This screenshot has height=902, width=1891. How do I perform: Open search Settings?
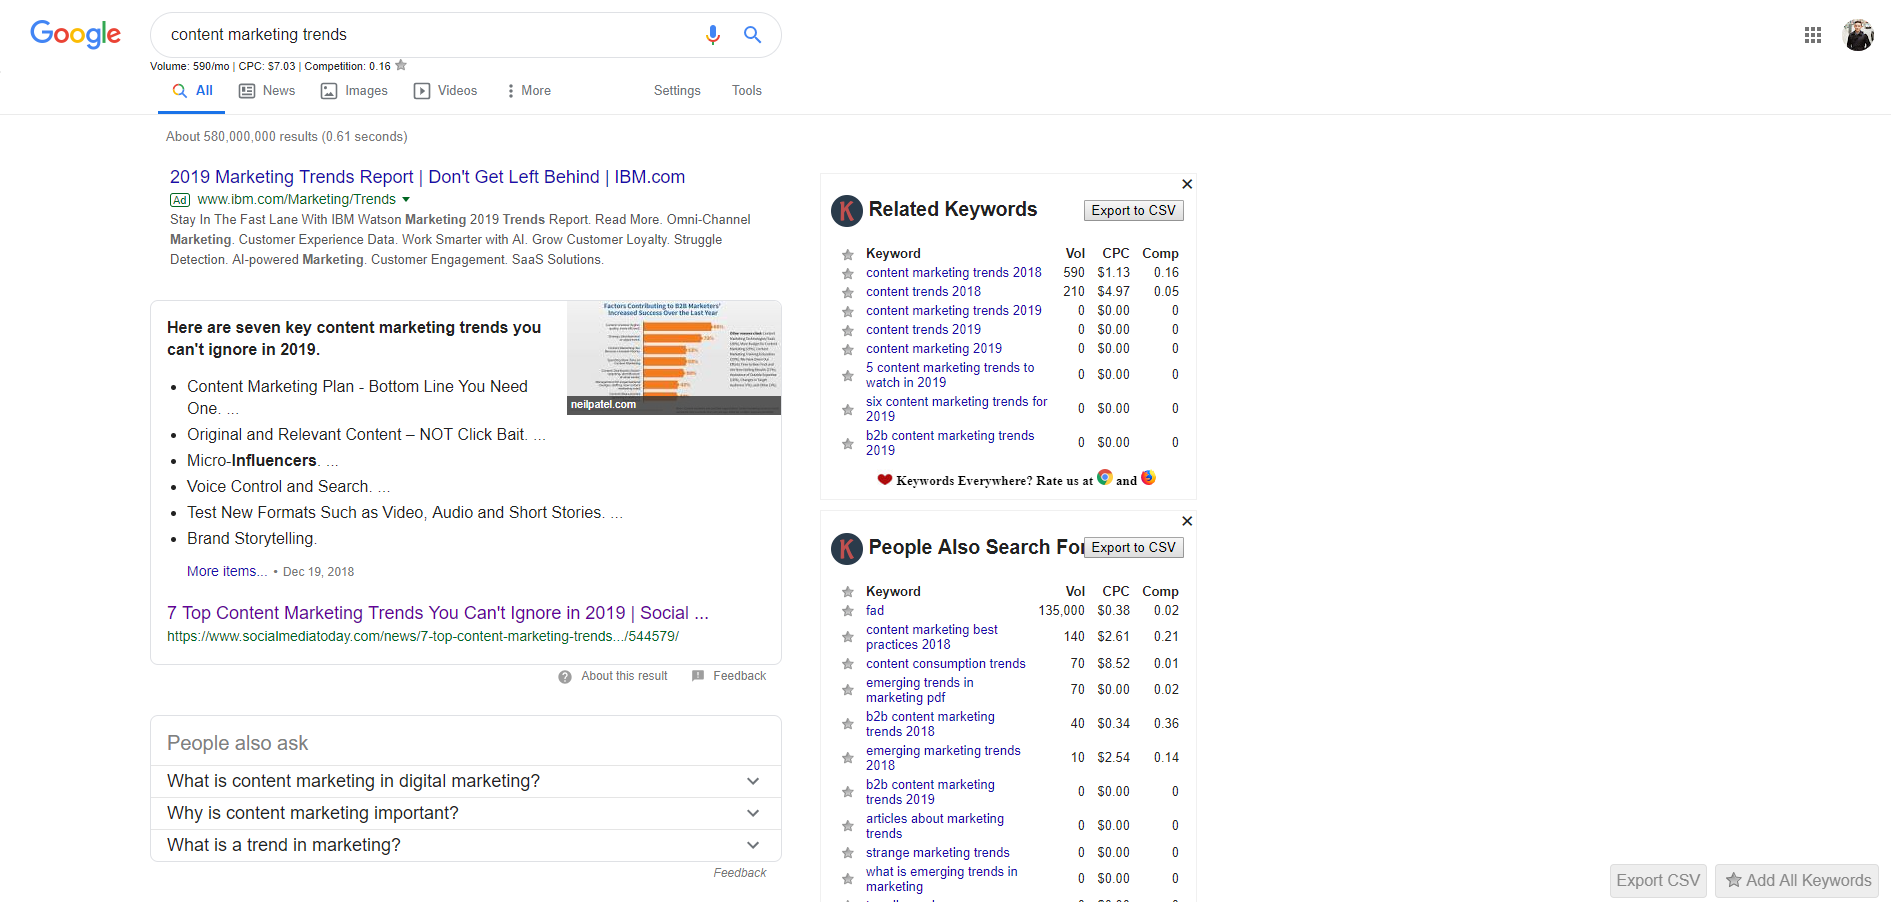click(x=677, y=91)
